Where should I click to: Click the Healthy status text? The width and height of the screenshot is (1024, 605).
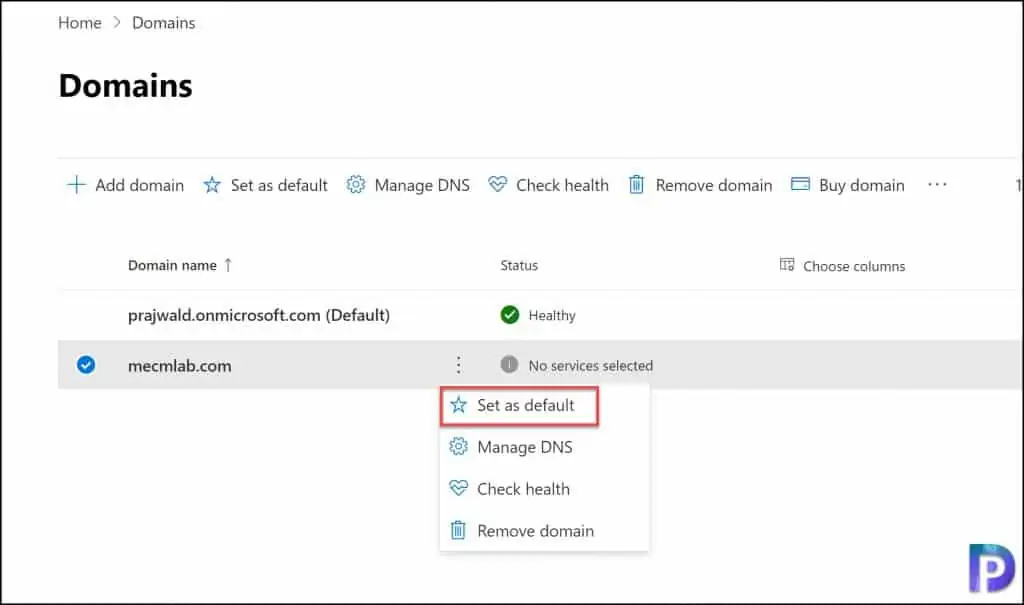click(552, 316)
